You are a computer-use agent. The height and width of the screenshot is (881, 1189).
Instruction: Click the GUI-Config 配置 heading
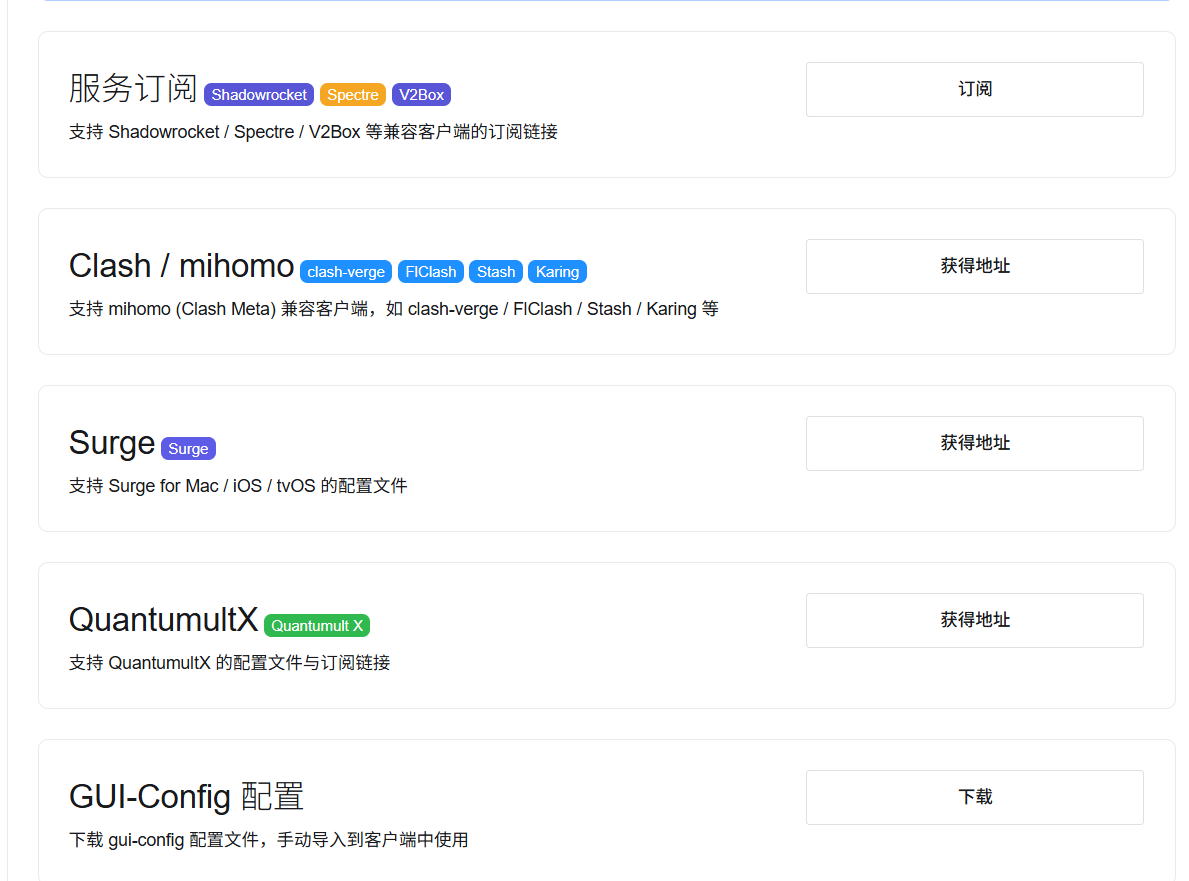pyautogui.click(x=187, y=797)
